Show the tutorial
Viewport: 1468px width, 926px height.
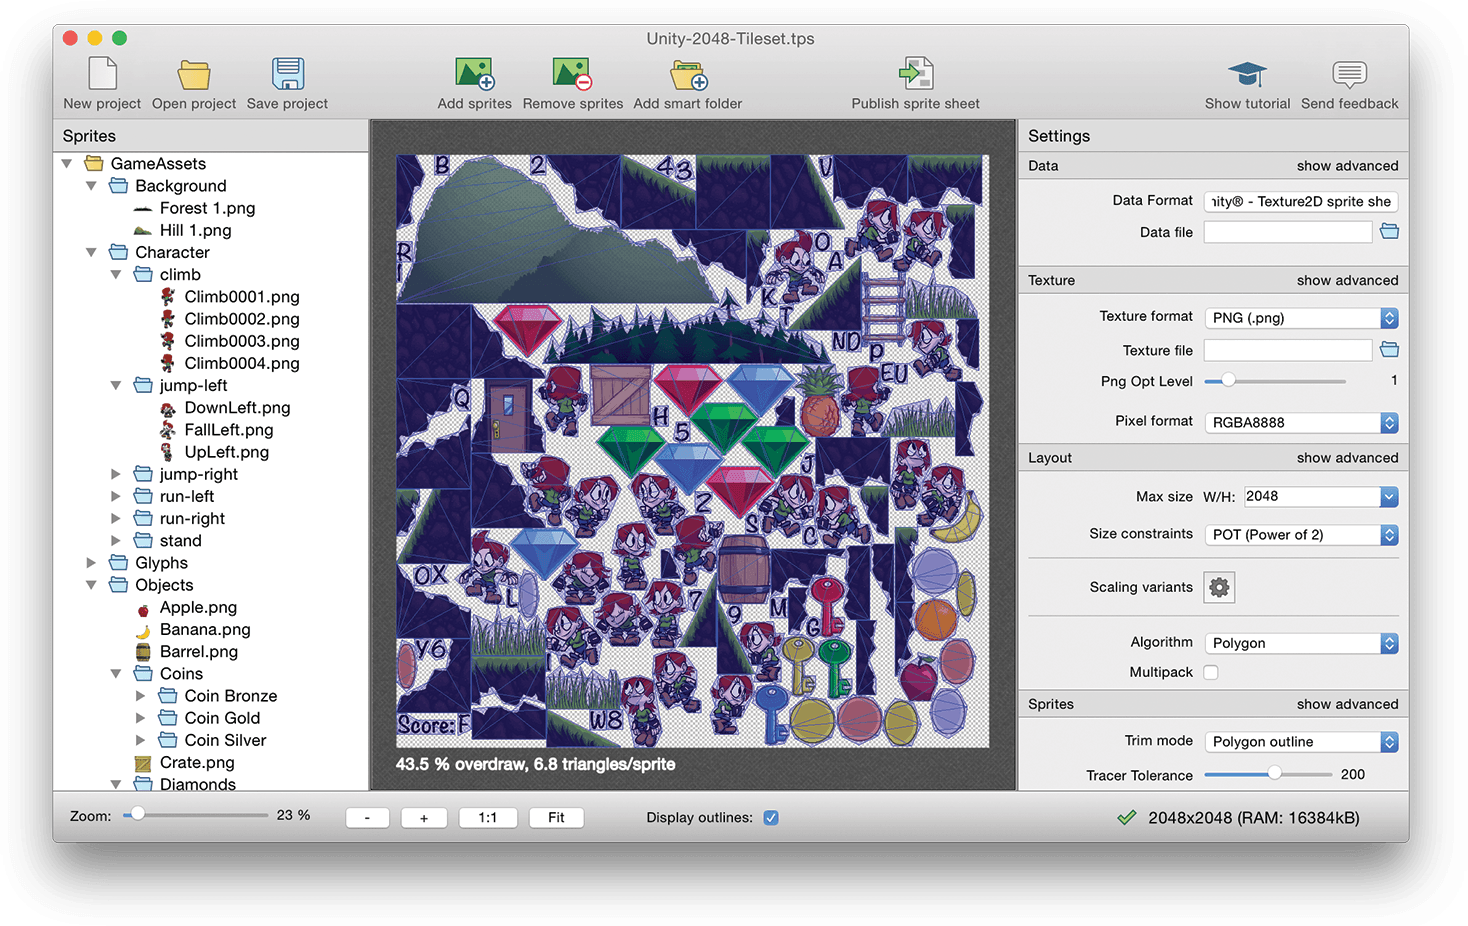tap(1247, 82)
